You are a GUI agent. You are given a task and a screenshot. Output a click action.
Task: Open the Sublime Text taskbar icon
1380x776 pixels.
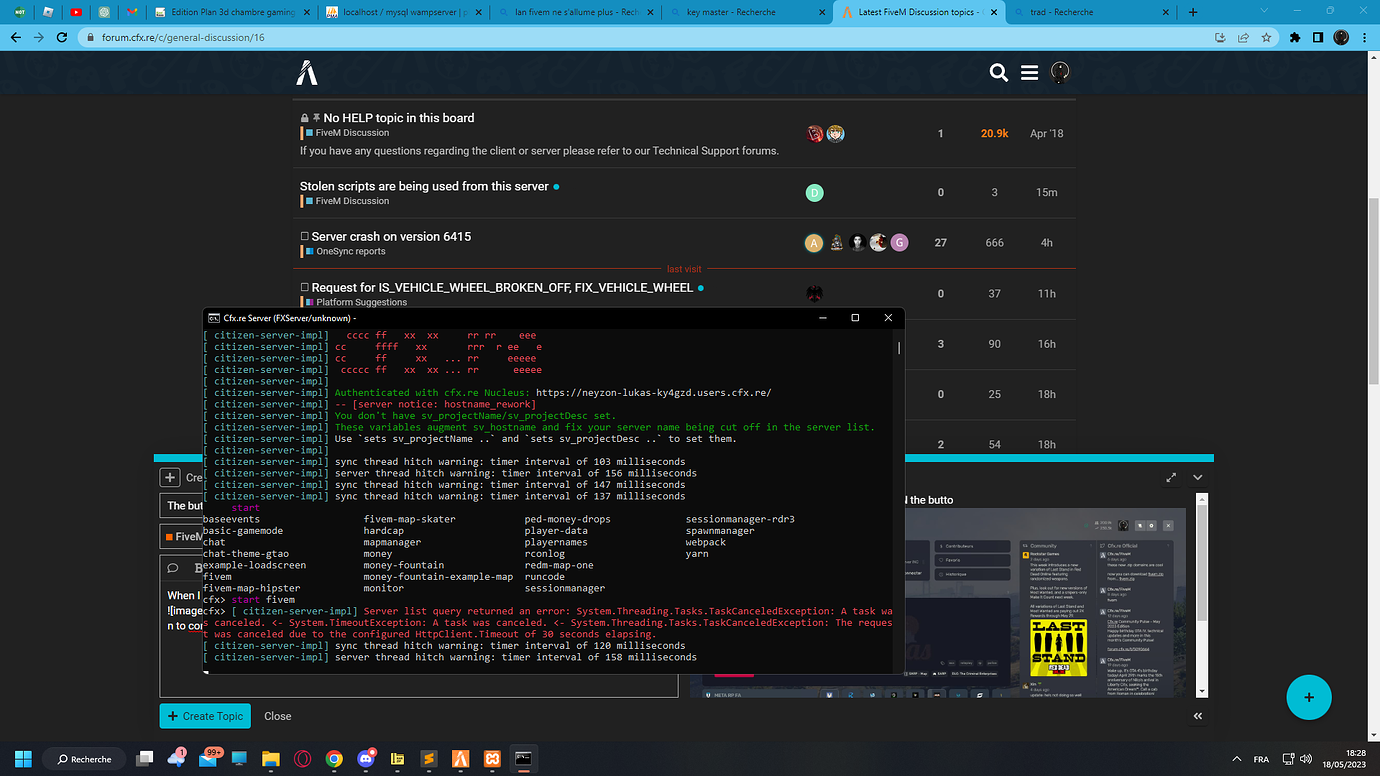click(x=428, y=759)
